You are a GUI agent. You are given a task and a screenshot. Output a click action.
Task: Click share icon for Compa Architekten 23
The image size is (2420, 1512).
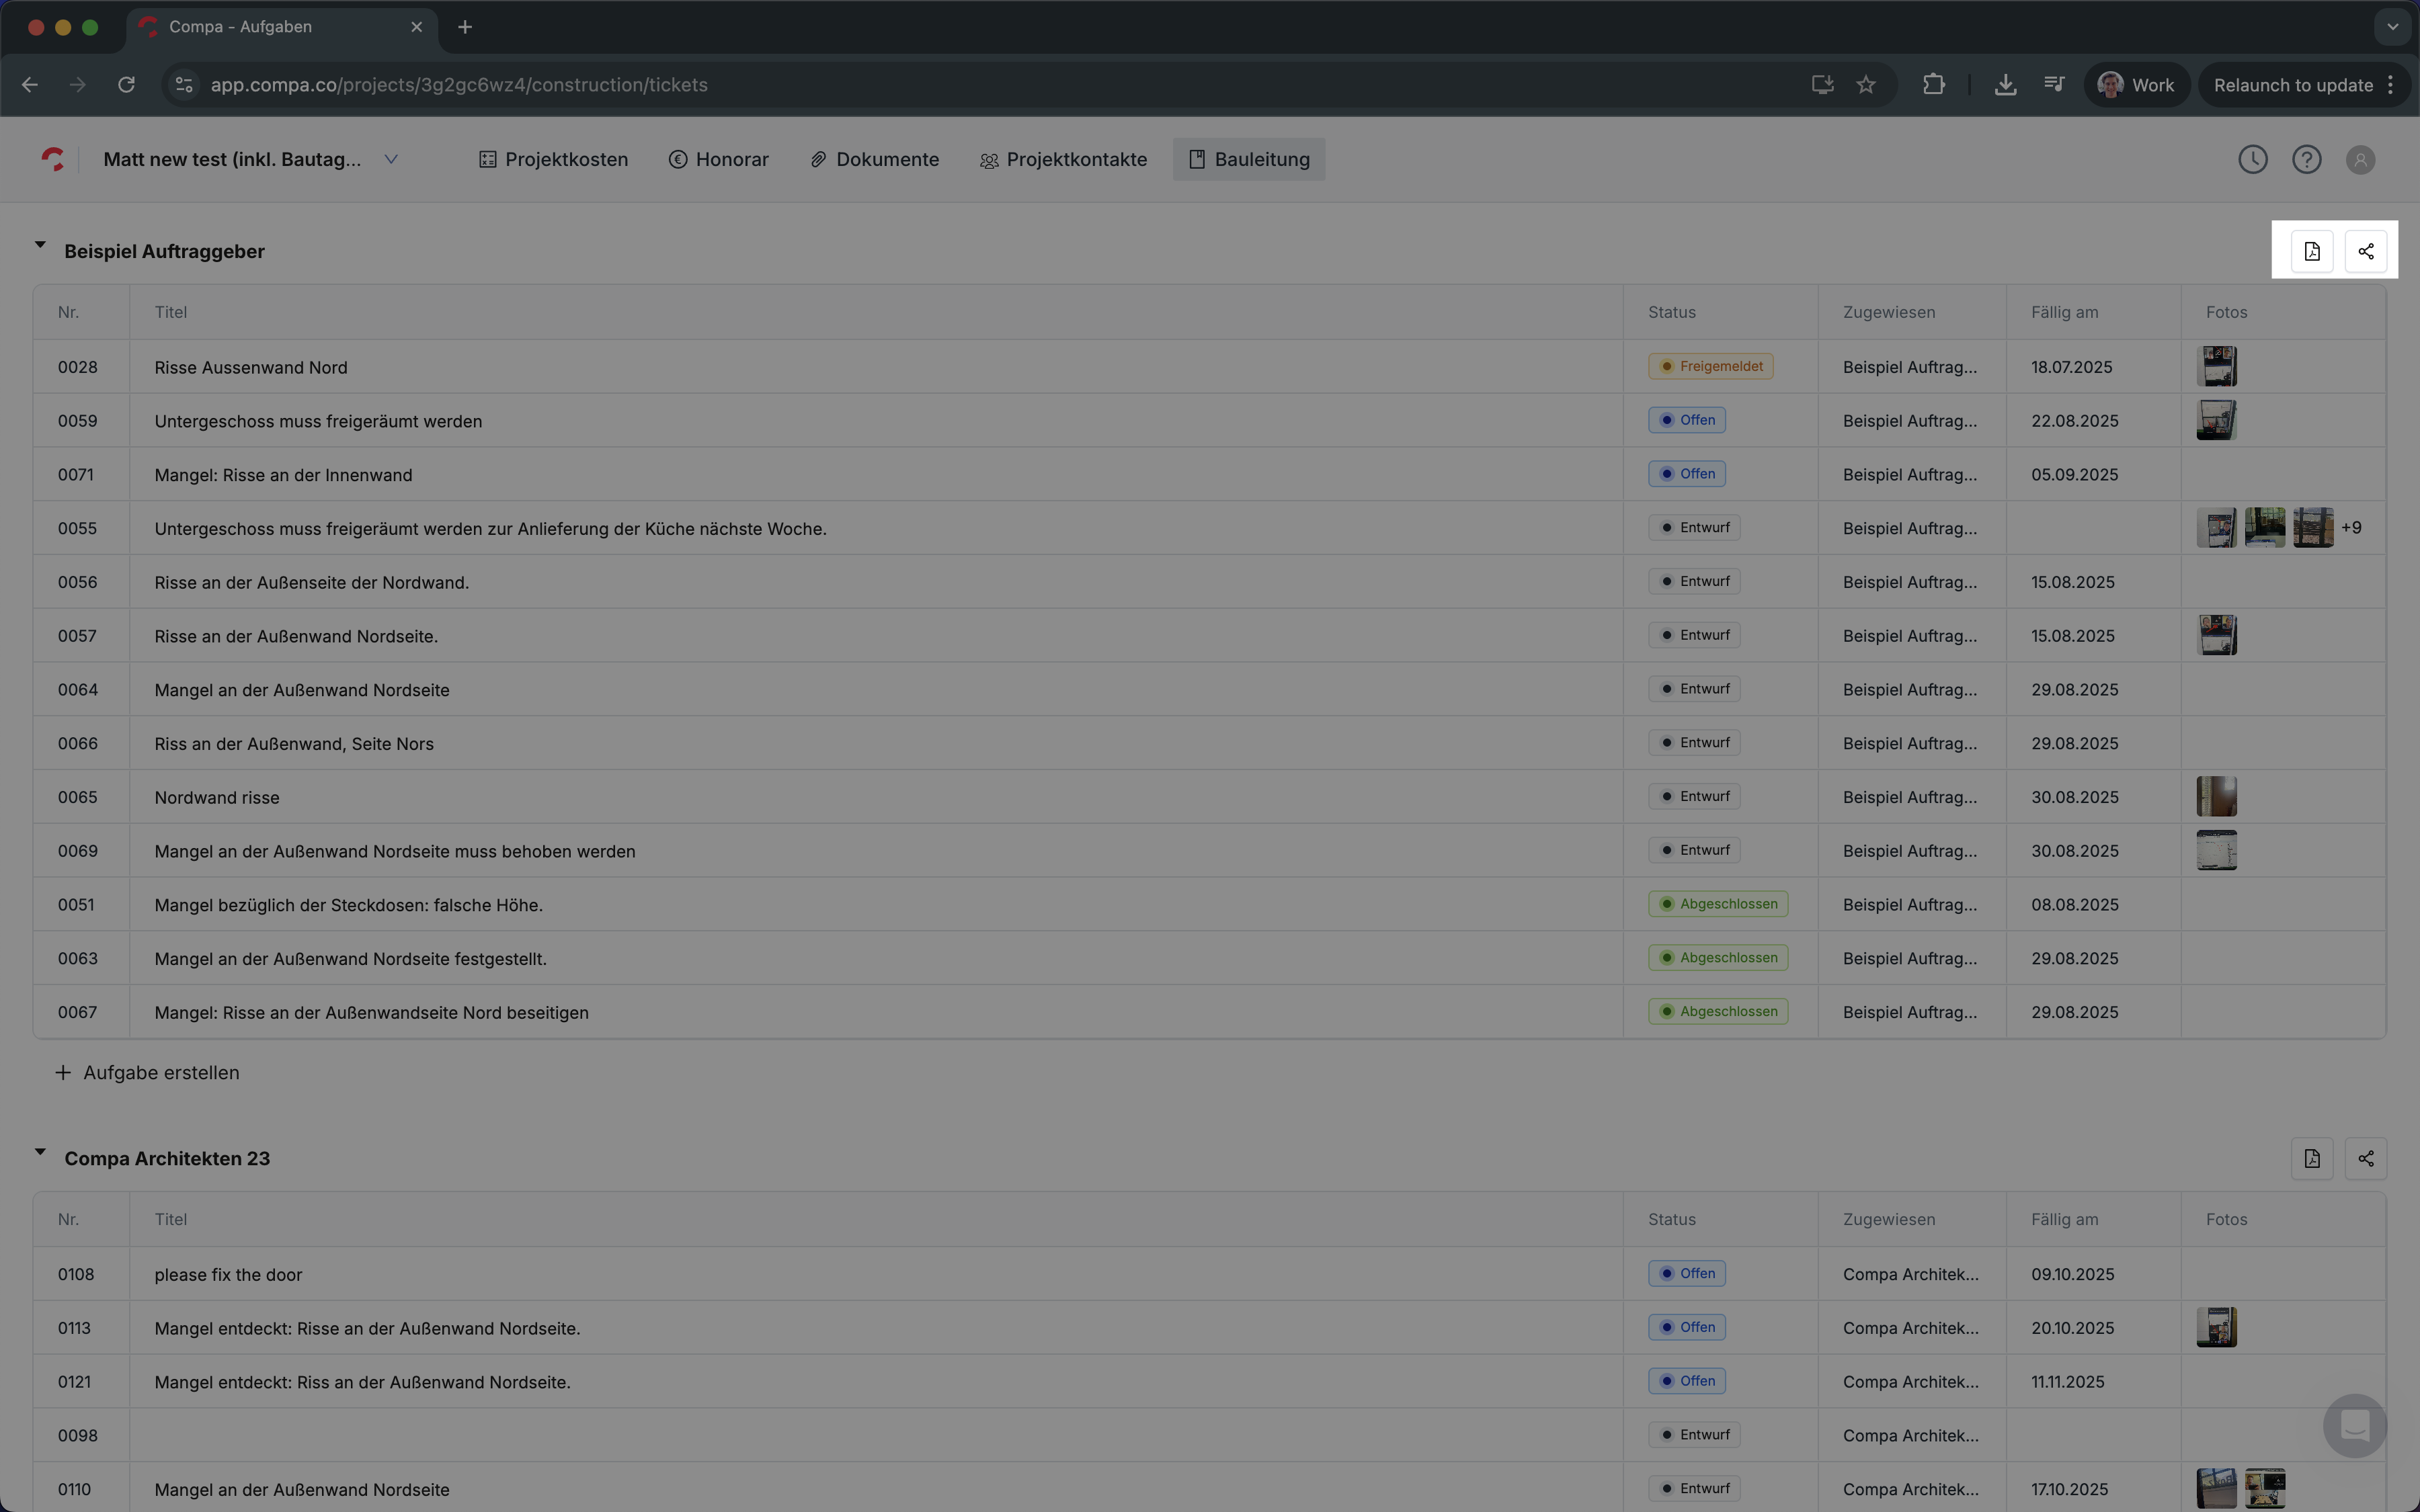pyautogui.click(x=2365, y=1158)
